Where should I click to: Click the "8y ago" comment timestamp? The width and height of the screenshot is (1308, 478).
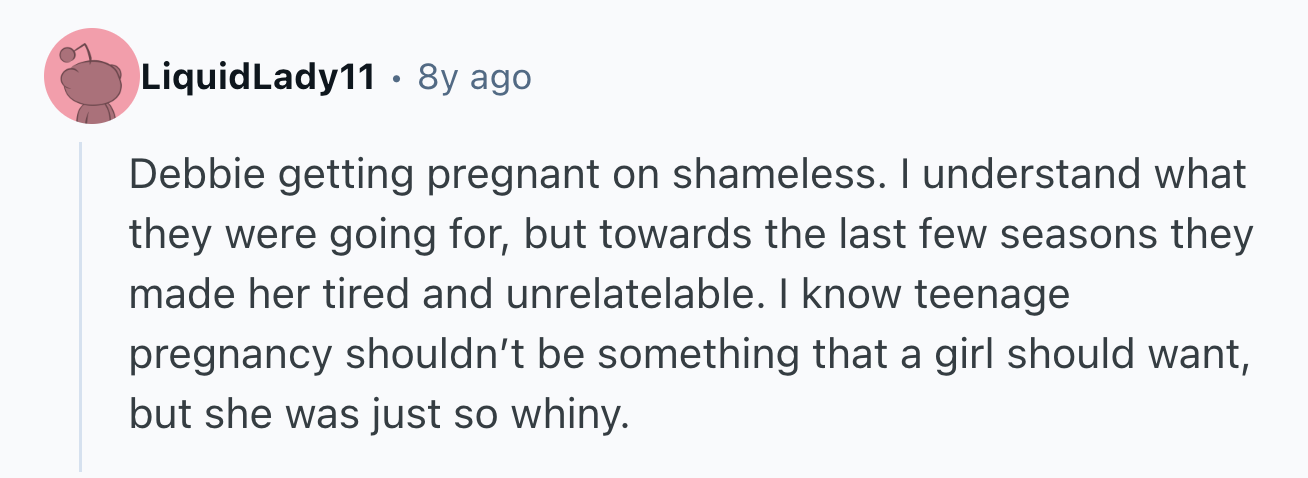474,77
